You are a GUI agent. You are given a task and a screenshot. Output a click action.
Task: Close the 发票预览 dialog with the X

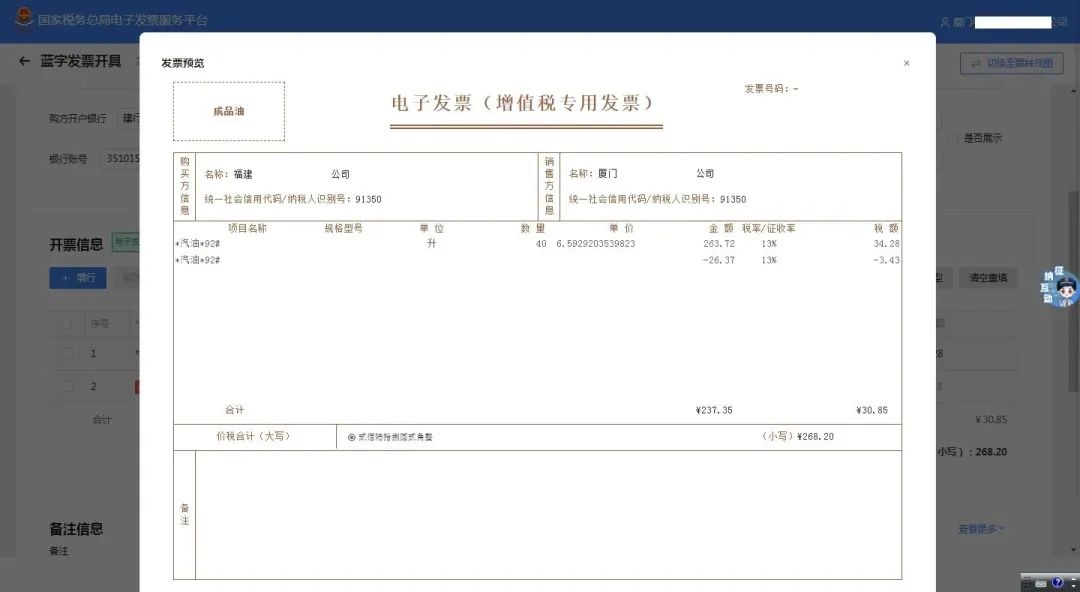point(906,63)
